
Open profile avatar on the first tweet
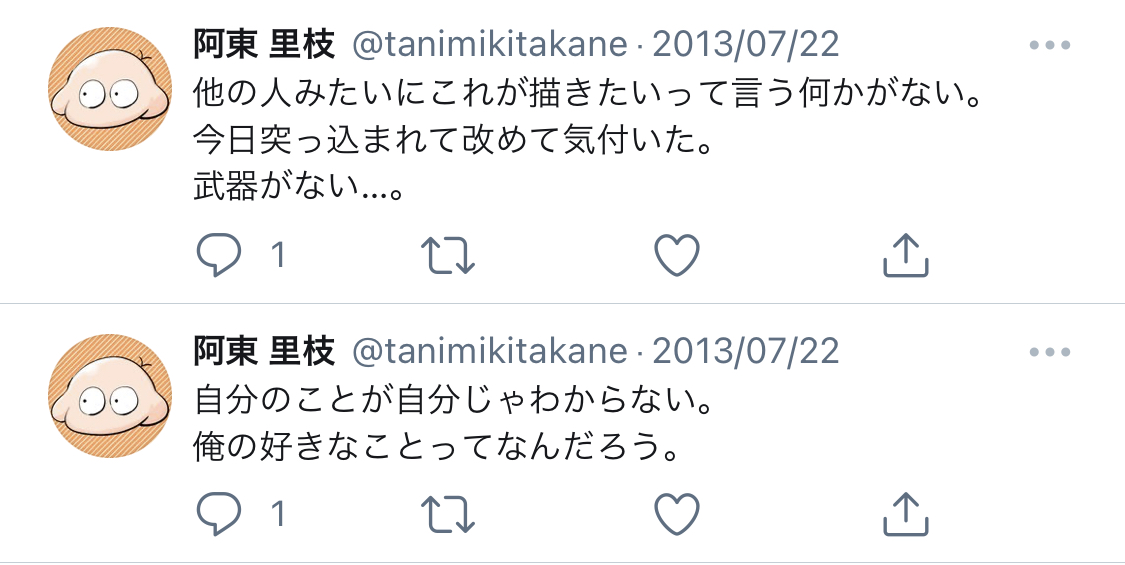coord(110,88)
